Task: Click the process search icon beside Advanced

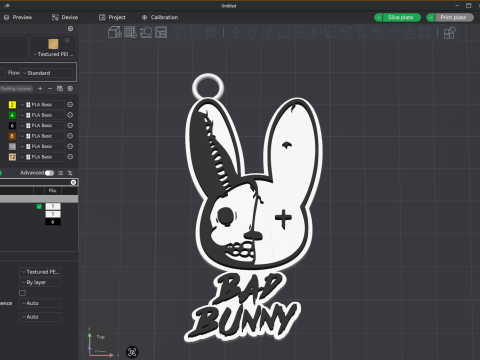Action: [x=70, y=173]
